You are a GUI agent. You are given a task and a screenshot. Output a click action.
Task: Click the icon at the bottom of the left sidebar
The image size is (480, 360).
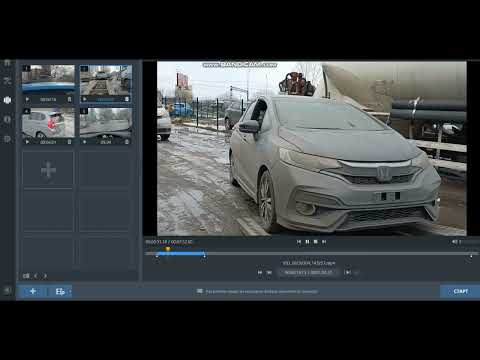[x=7, y=291]
